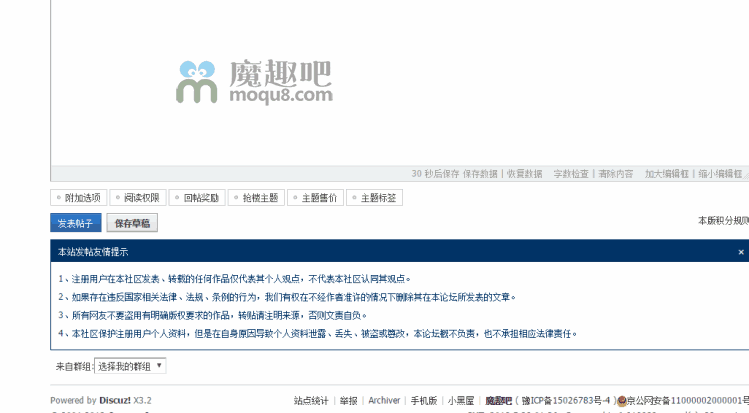Click 恢复数据 link in editor footer
The width and height of the screenshot is (749, 413).
click(524, 174)
